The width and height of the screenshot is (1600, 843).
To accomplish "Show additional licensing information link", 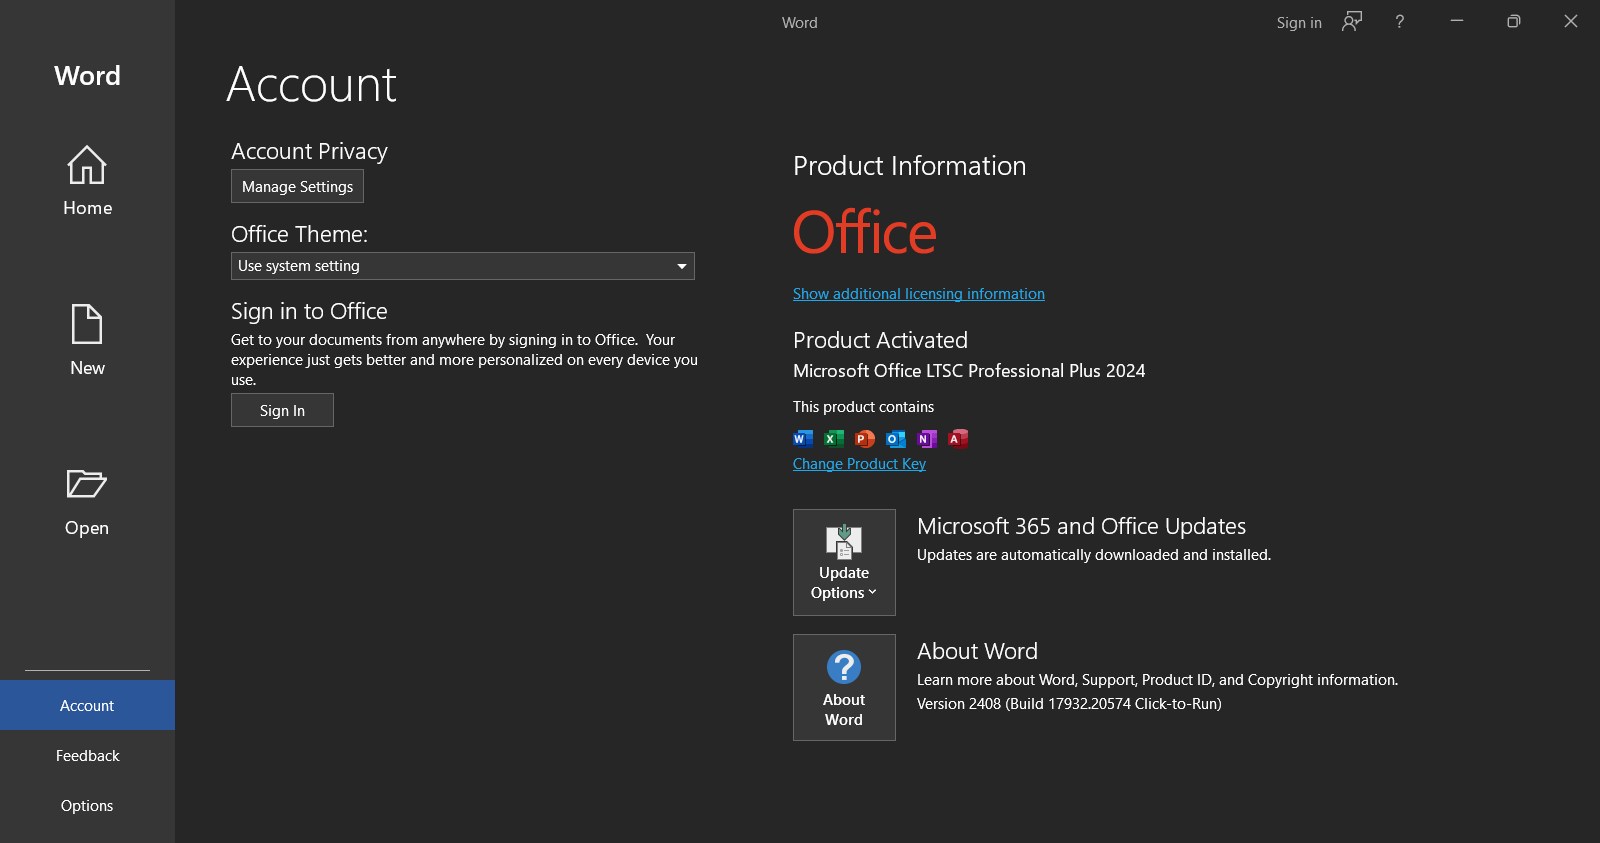I will coord(918,294).
